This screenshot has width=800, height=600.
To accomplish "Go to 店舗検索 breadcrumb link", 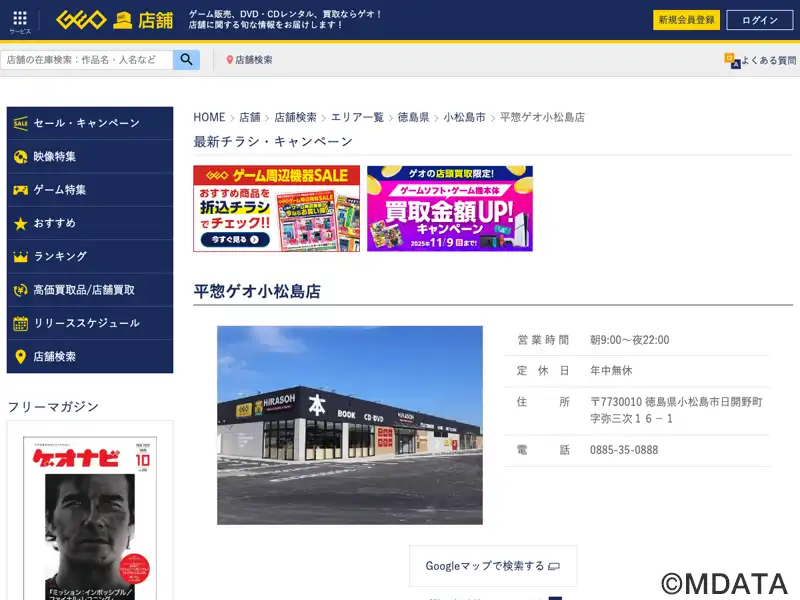I will click(295, 117).
